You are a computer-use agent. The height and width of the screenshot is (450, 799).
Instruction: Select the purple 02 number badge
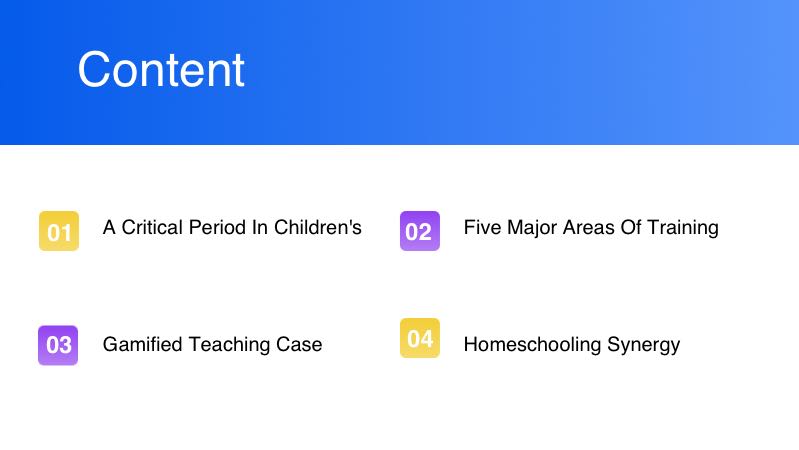(x=419, y=231)
